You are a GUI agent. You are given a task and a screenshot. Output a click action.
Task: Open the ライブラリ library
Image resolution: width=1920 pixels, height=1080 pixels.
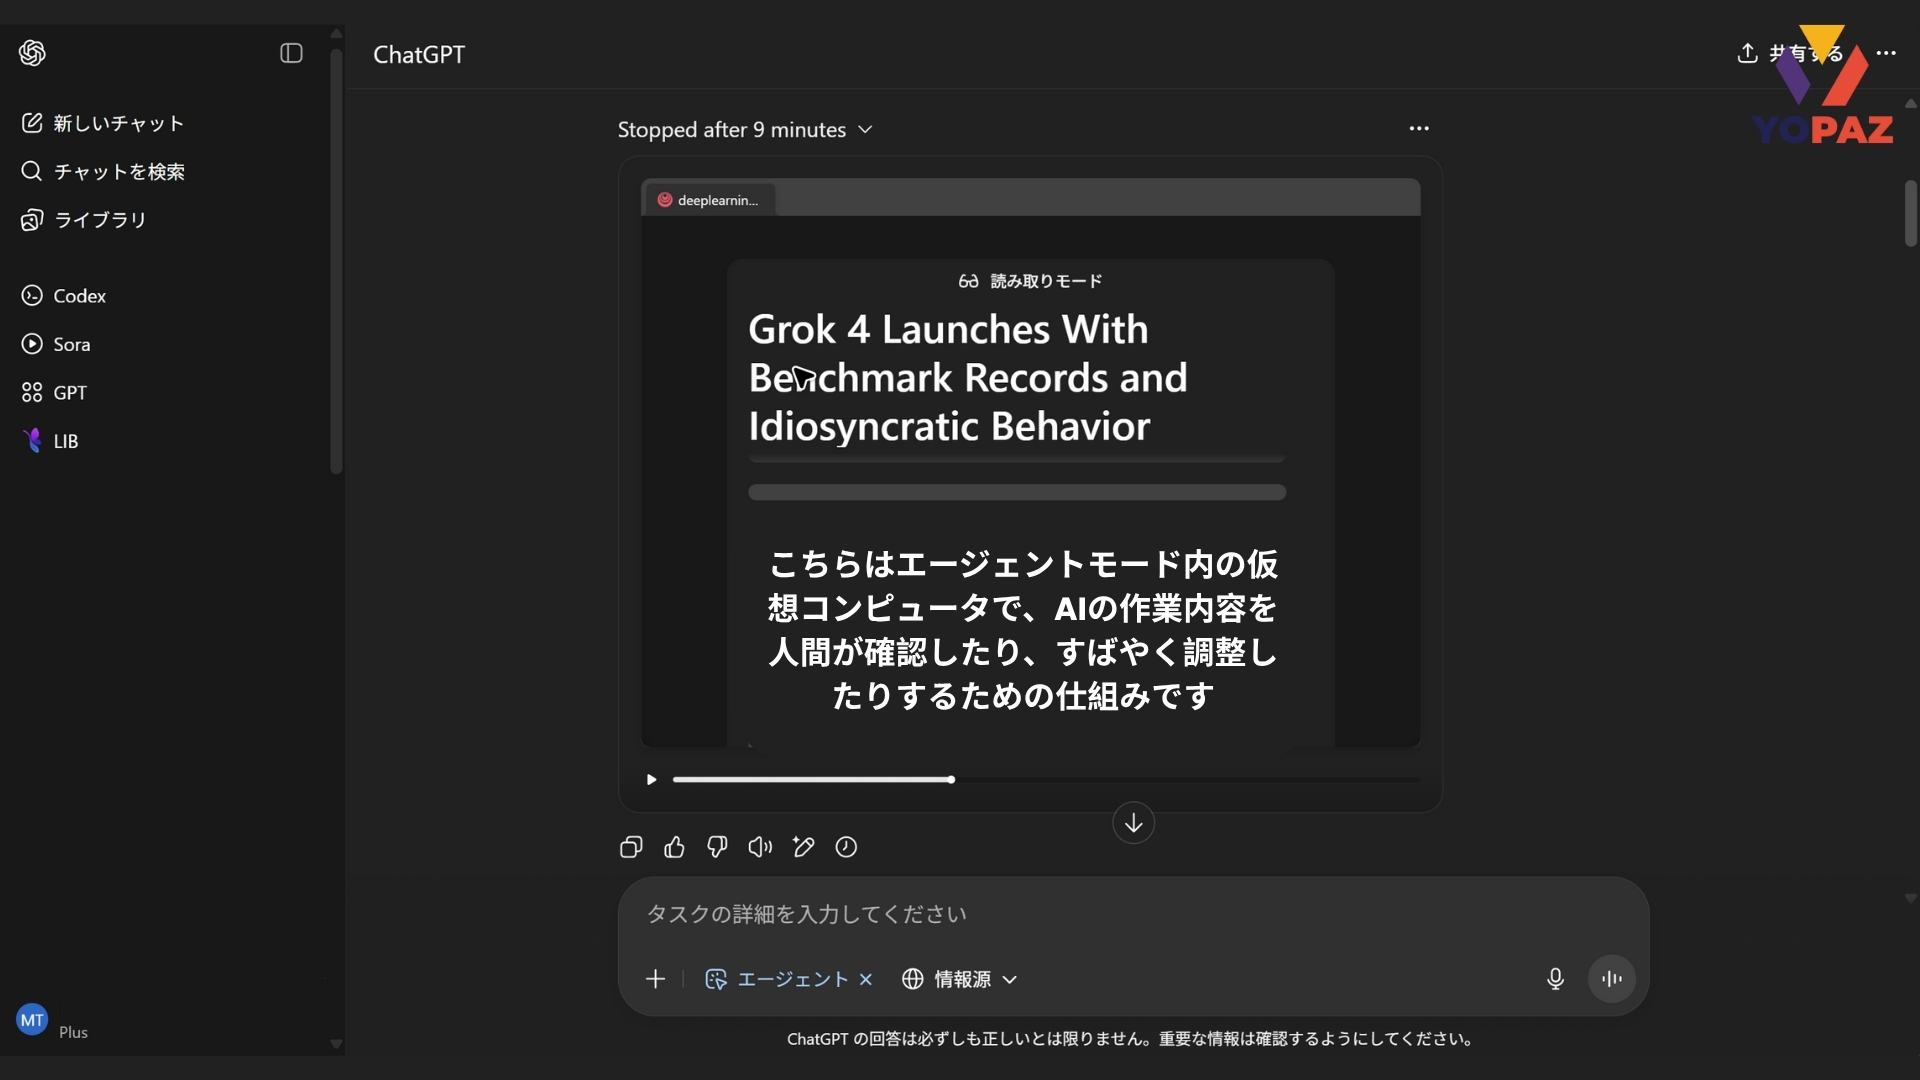pos(84,219)
